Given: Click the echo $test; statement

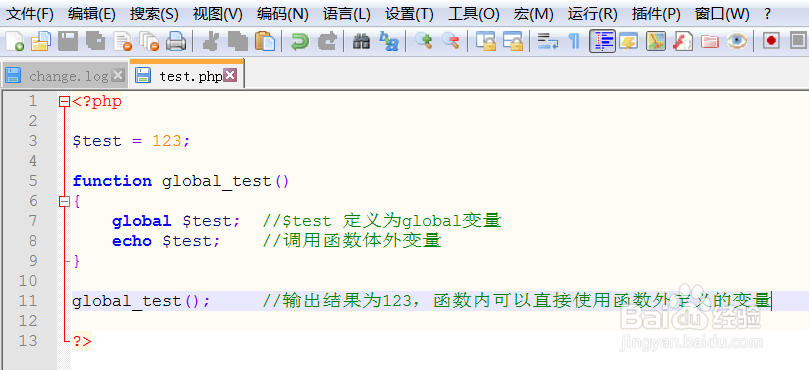Looking at the screenshot, I should [x=166, y=242].
